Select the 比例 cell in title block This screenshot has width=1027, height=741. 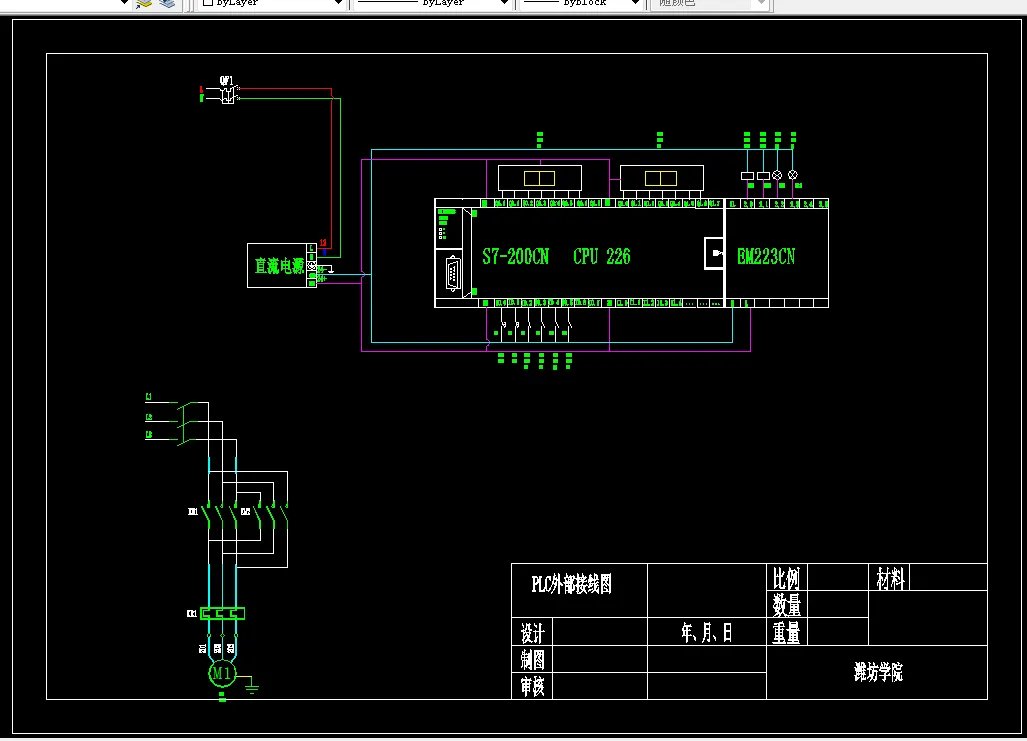(786, 578)
